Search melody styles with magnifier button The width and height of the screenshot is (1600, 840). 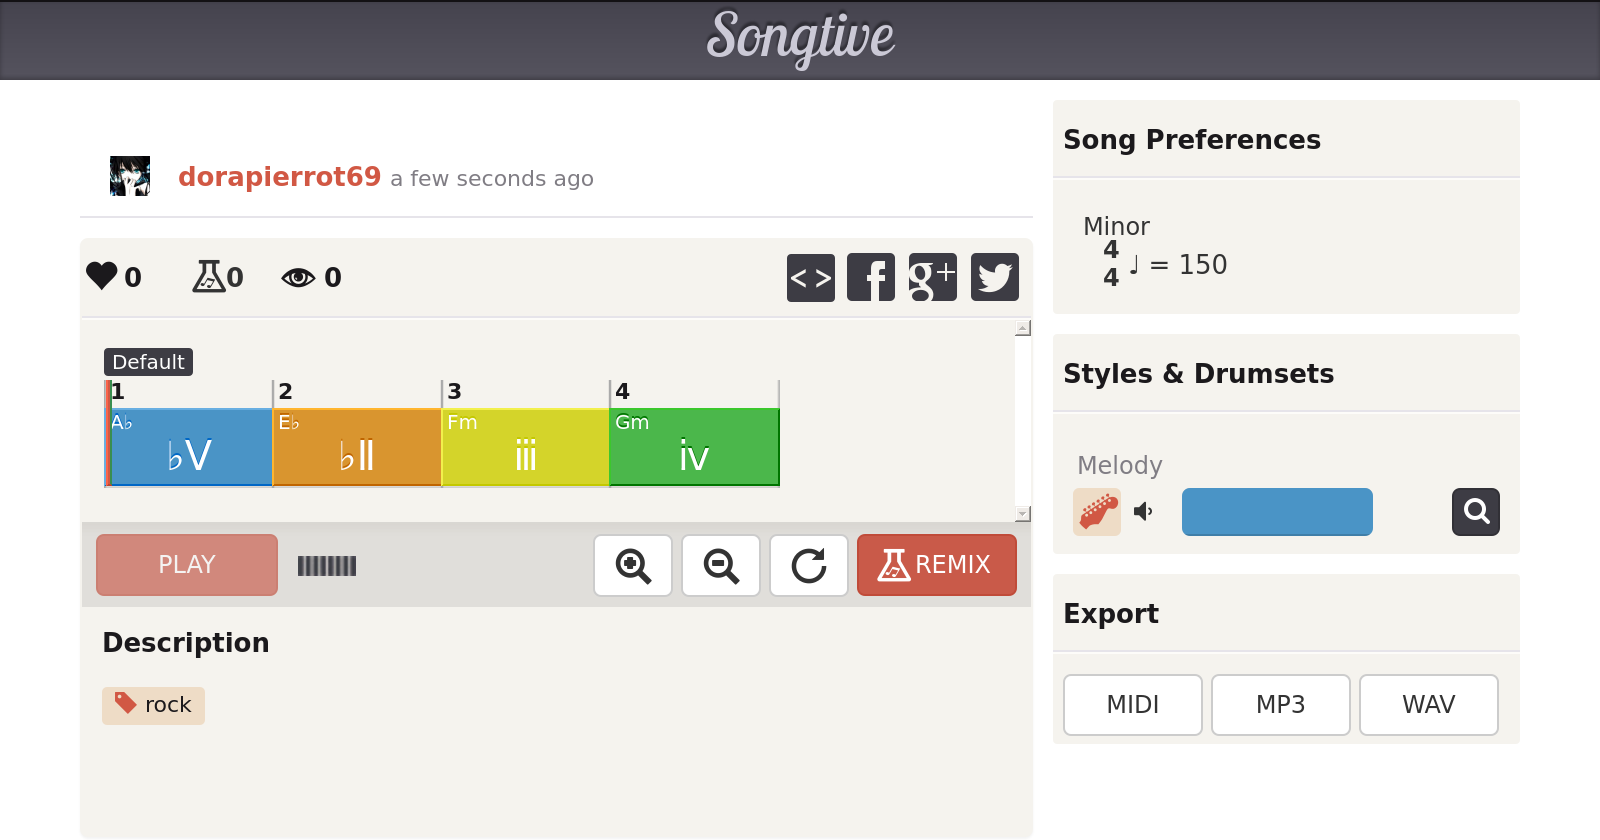(1475, 512)
